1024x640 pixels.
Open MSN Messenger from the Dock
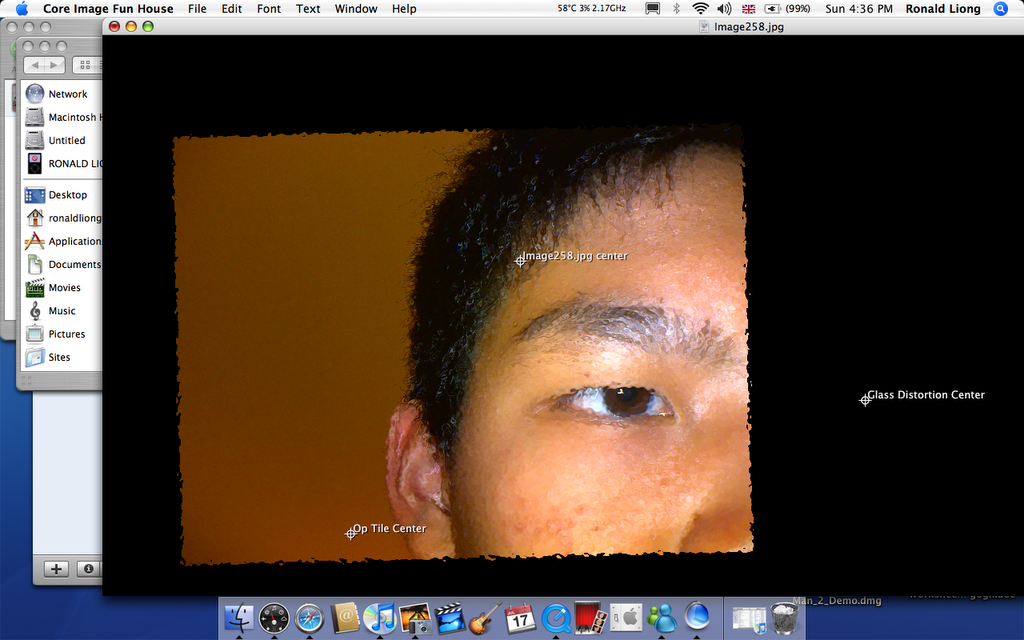(662, 617)
